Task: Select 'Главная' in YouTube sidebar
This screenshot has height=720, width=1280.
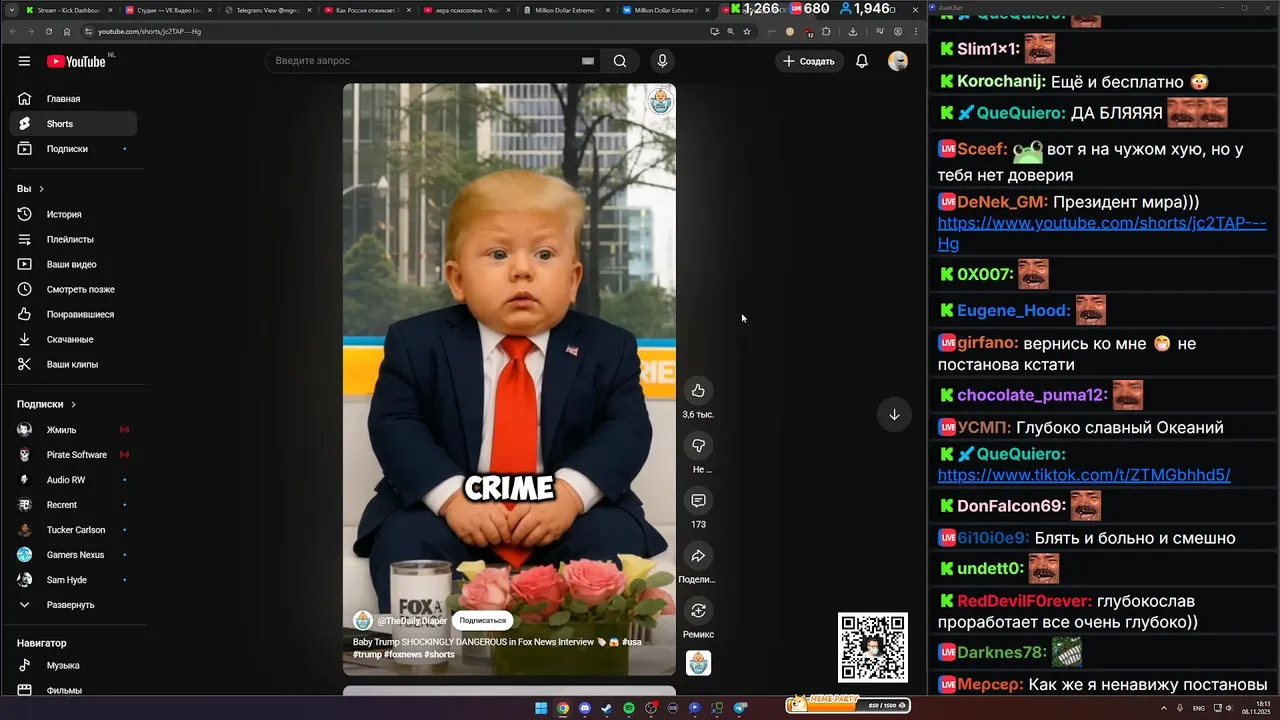Action: coord(72,99)
